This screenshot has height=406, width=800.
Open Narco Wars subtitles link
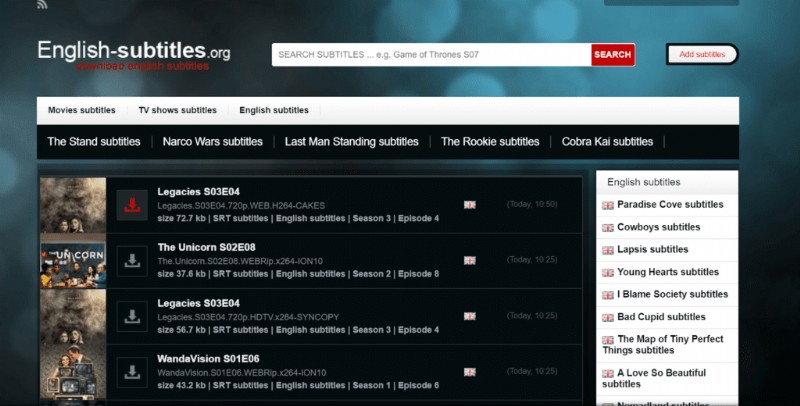pos(213,142)
